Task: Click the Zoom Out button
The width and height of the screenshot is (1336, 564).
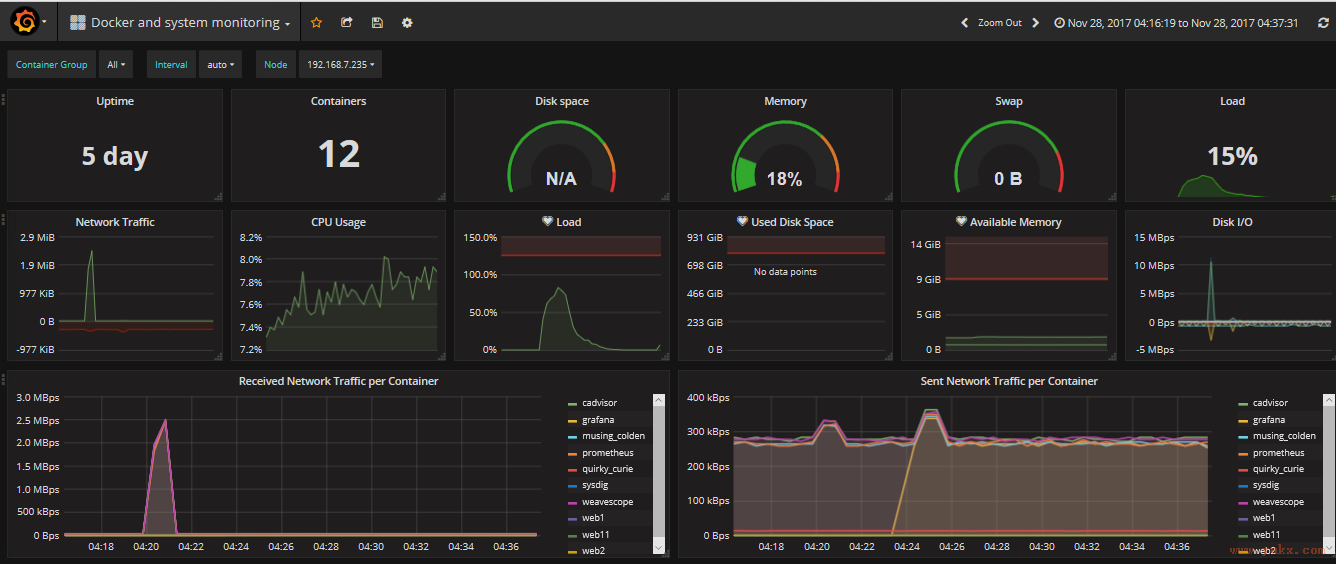Action: [999, 22]
